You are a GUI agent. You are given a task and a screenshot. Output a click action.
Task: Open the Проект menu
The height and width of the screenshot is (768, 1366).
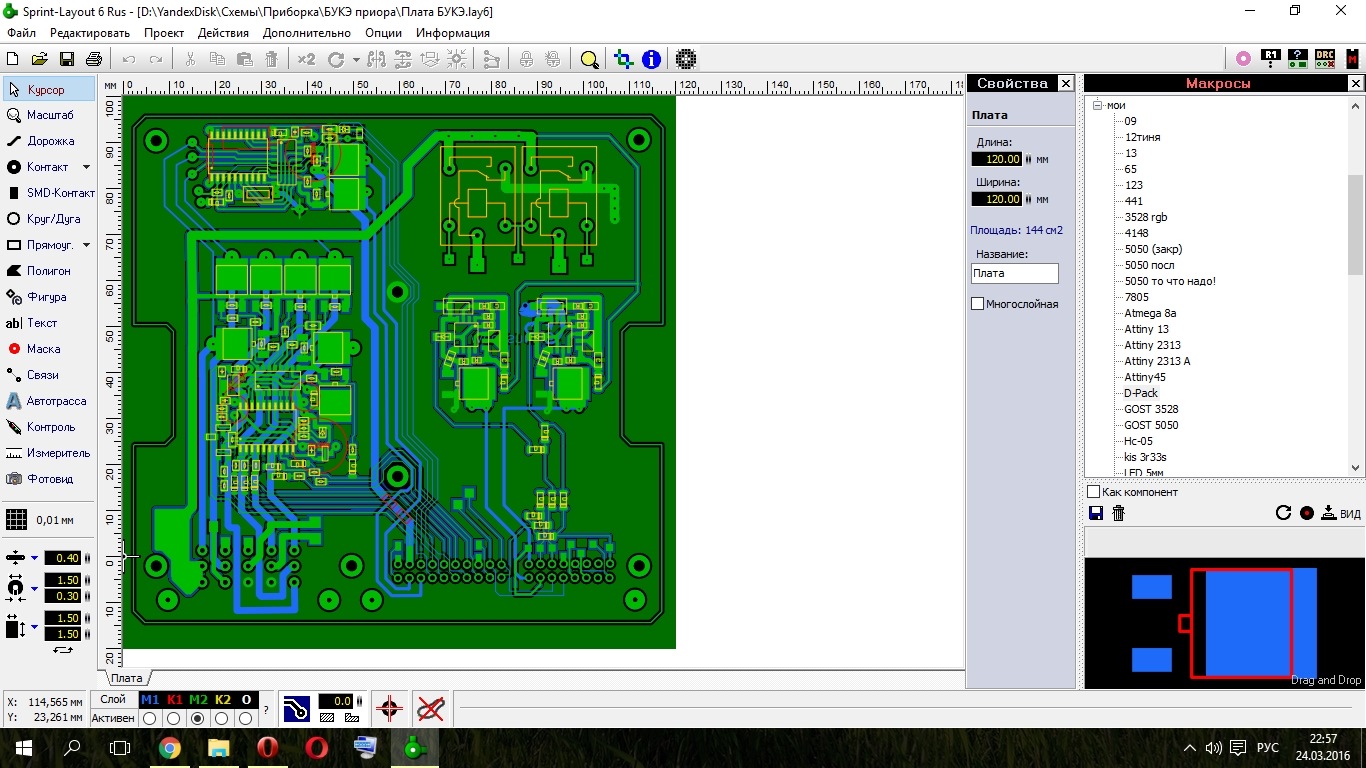pyautogui.click(x=164, y=32)
